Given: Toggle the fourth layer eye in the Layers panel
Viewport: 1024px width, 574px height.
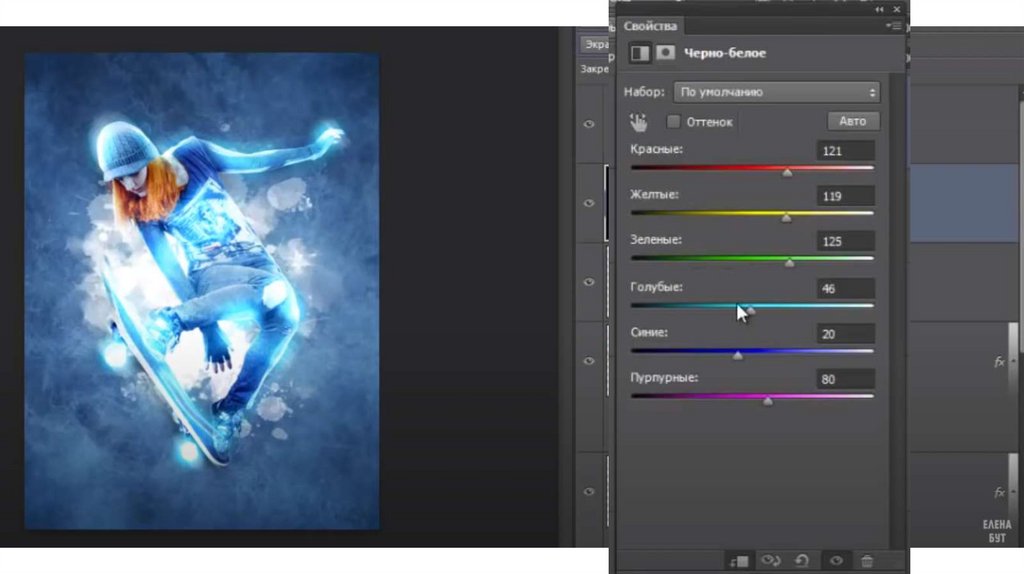Looking at the screenshot, I should pos(589,360).
